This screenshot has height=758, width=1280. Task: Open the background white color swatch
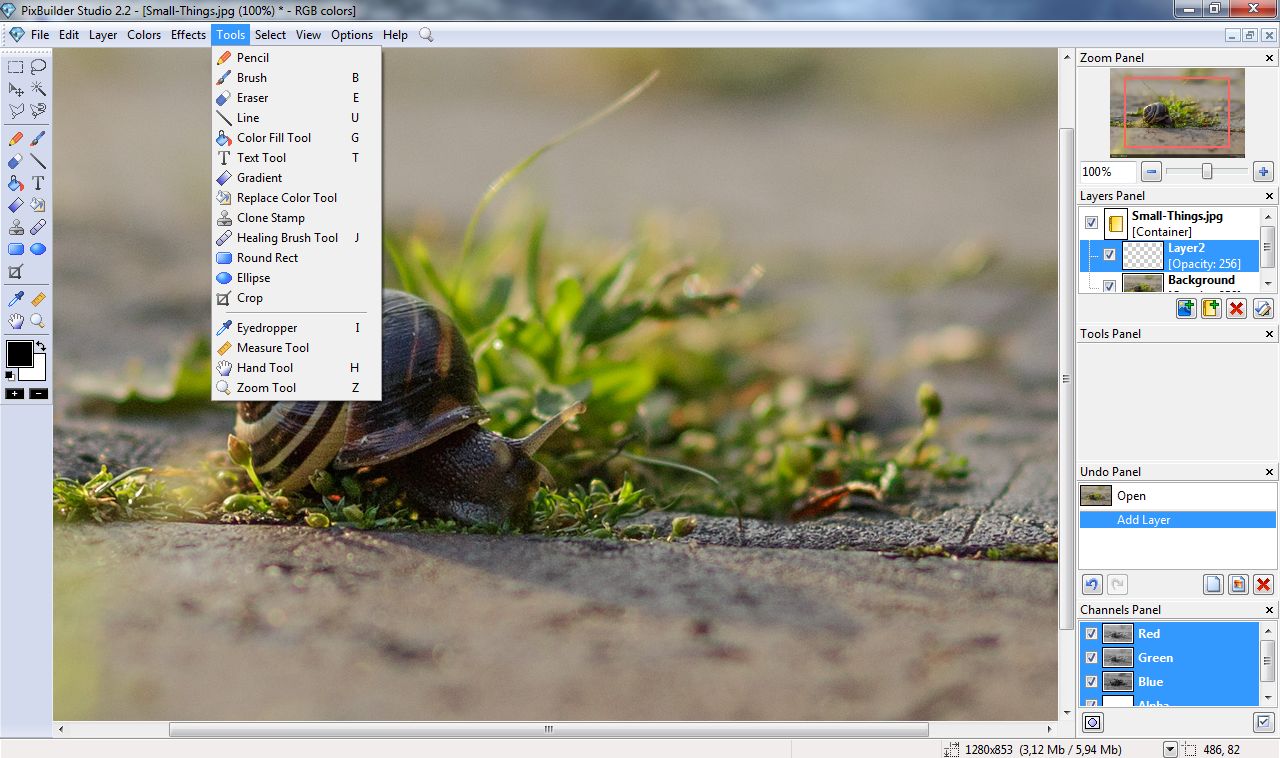[38, 371]
